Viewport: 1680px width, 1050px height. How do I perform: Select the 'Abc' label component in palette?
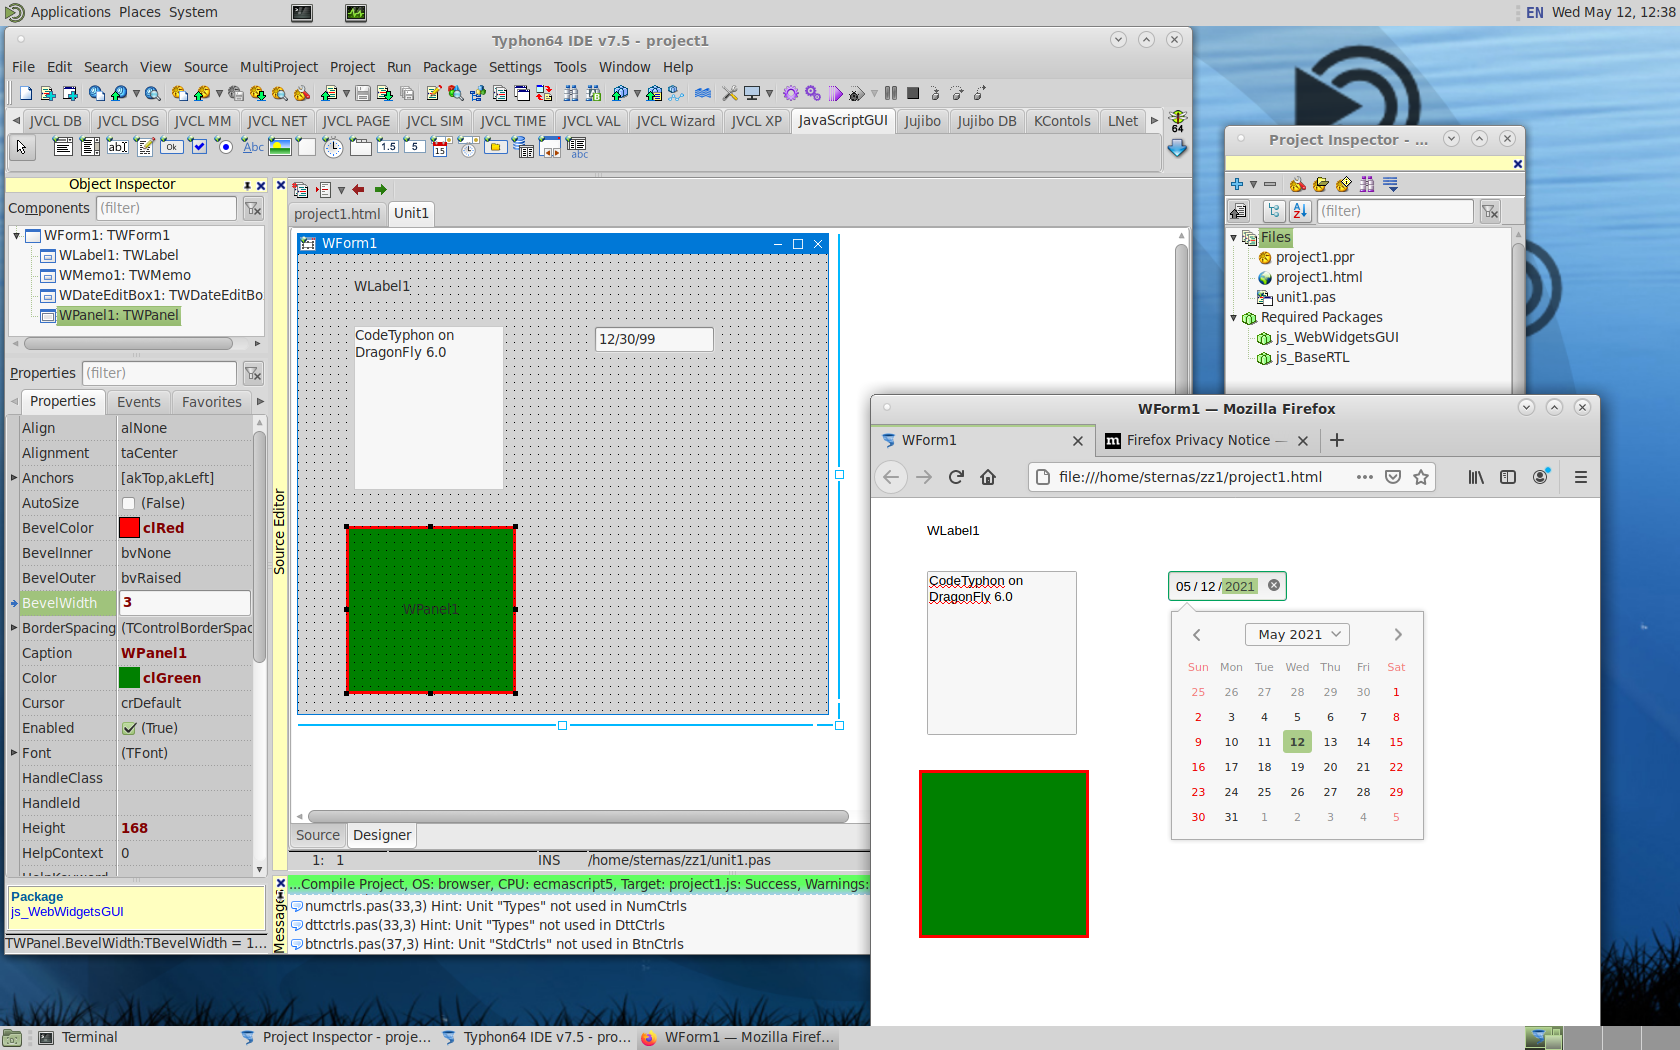click(x=253, y=147)
